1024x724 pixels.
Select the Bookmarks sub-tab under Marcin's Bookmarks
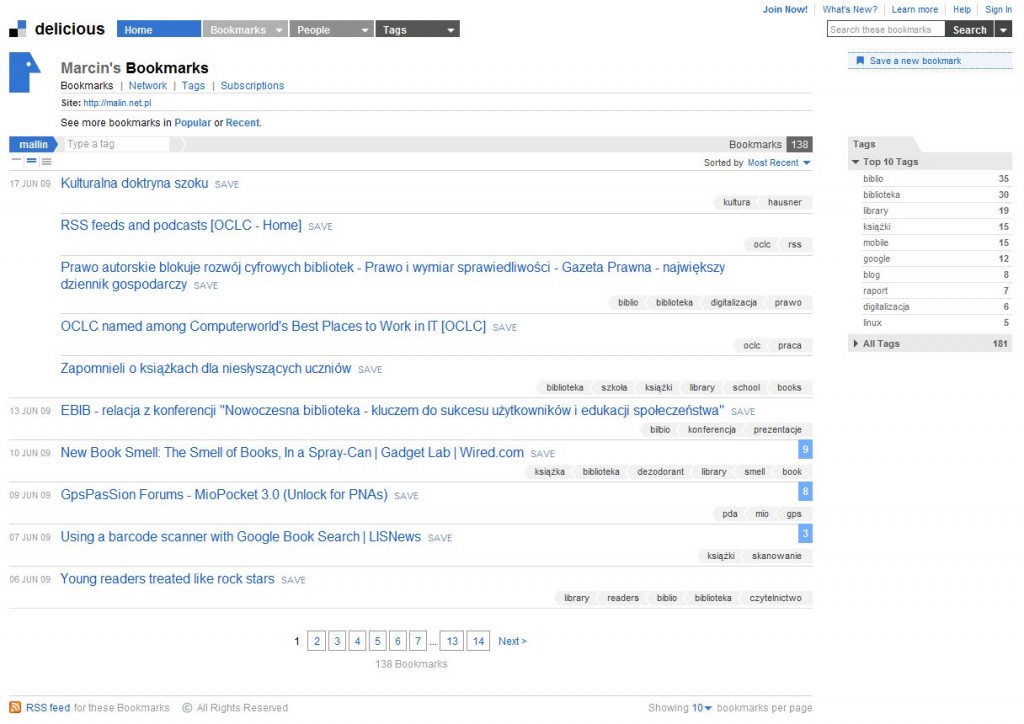(x=87, y=86)
